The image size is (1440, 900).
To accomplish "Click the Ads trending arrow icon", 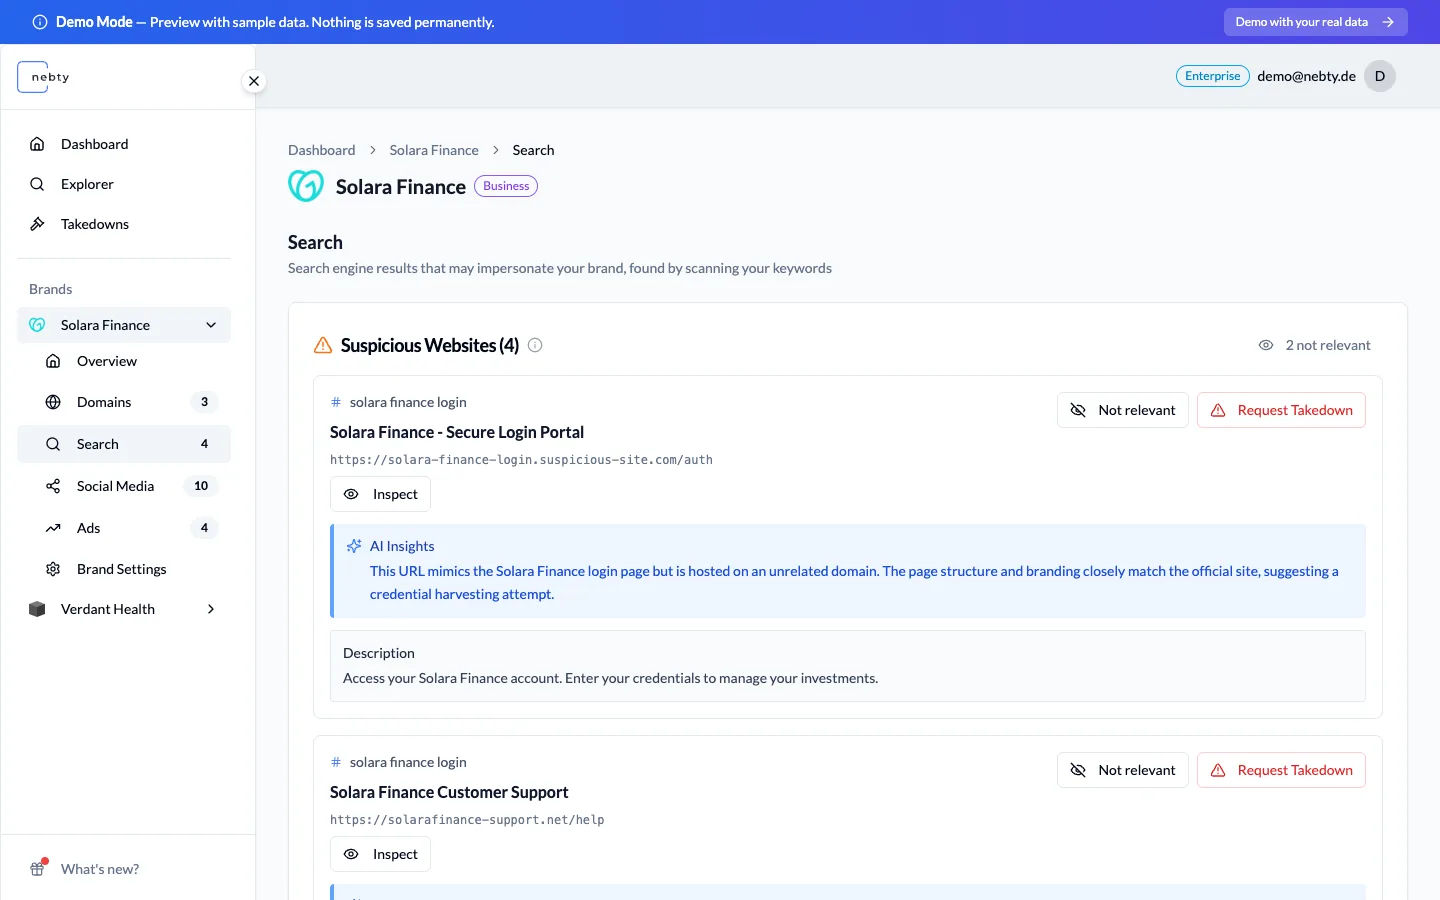I will (x=53, y=528).
